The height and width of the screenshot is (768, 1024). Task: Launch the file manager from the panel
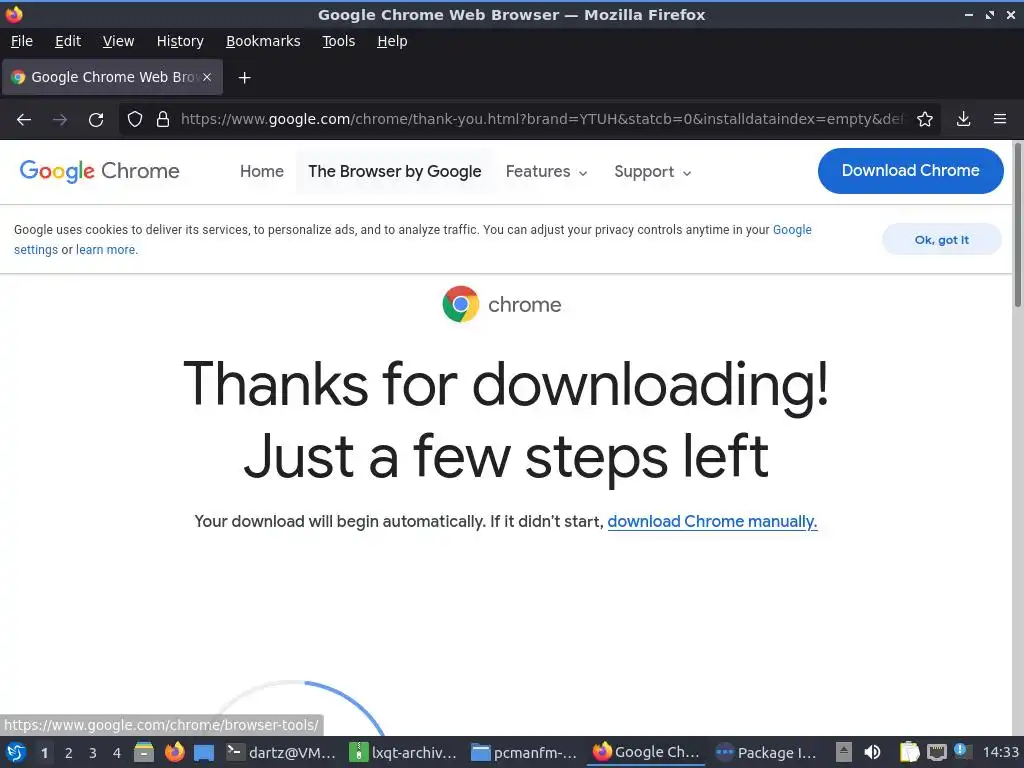[x=144, y=752]
